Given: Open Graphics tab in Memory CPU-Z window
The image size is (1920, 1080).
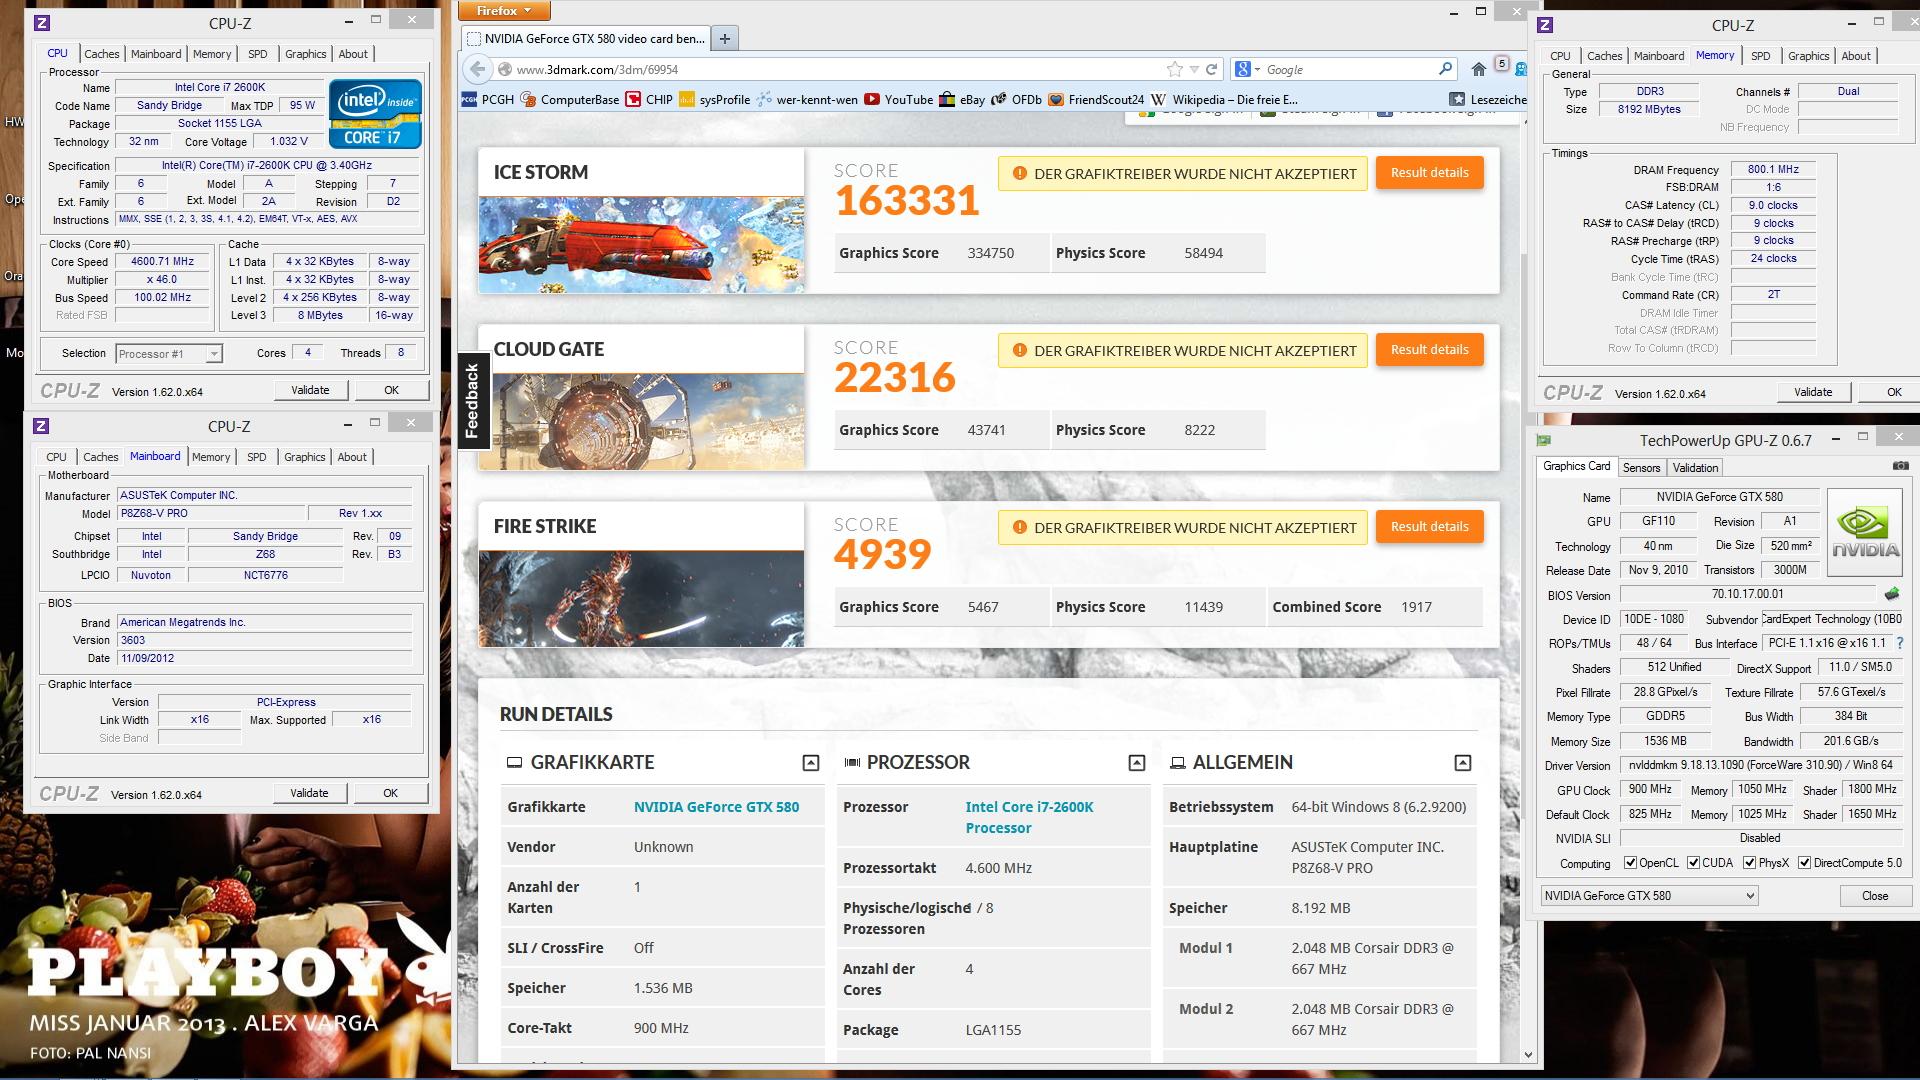Looking at the screenshot, I should click(1809, 56).
